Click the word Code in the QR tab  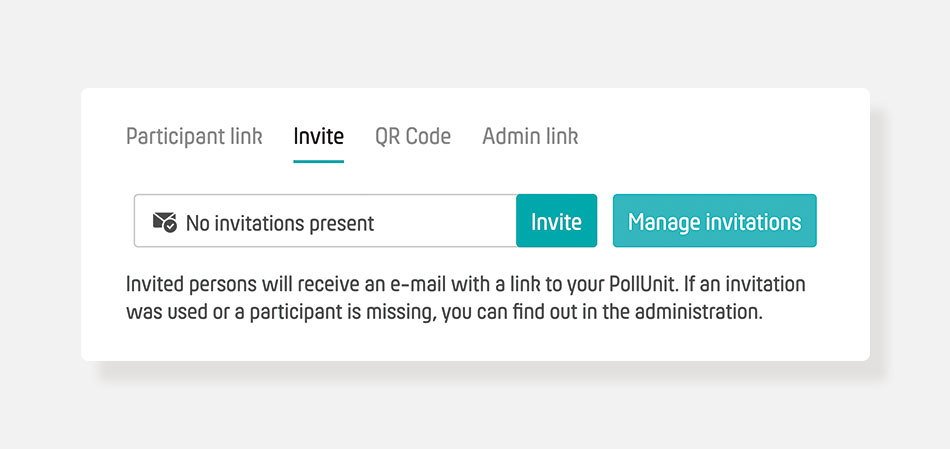pos(428,136)
